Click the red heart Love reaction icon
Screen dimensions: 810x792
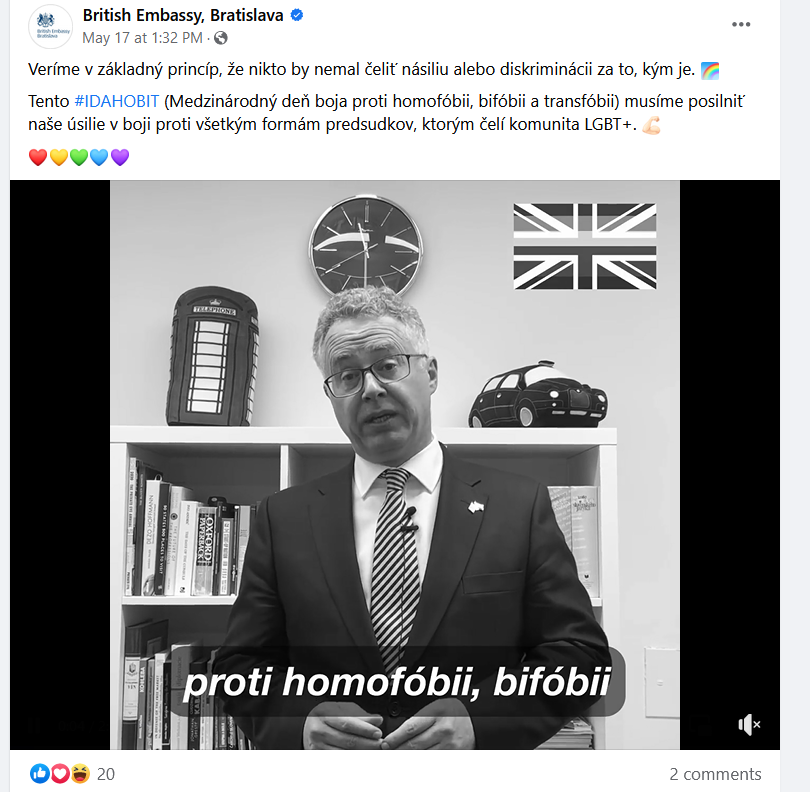tap(59, 774)
